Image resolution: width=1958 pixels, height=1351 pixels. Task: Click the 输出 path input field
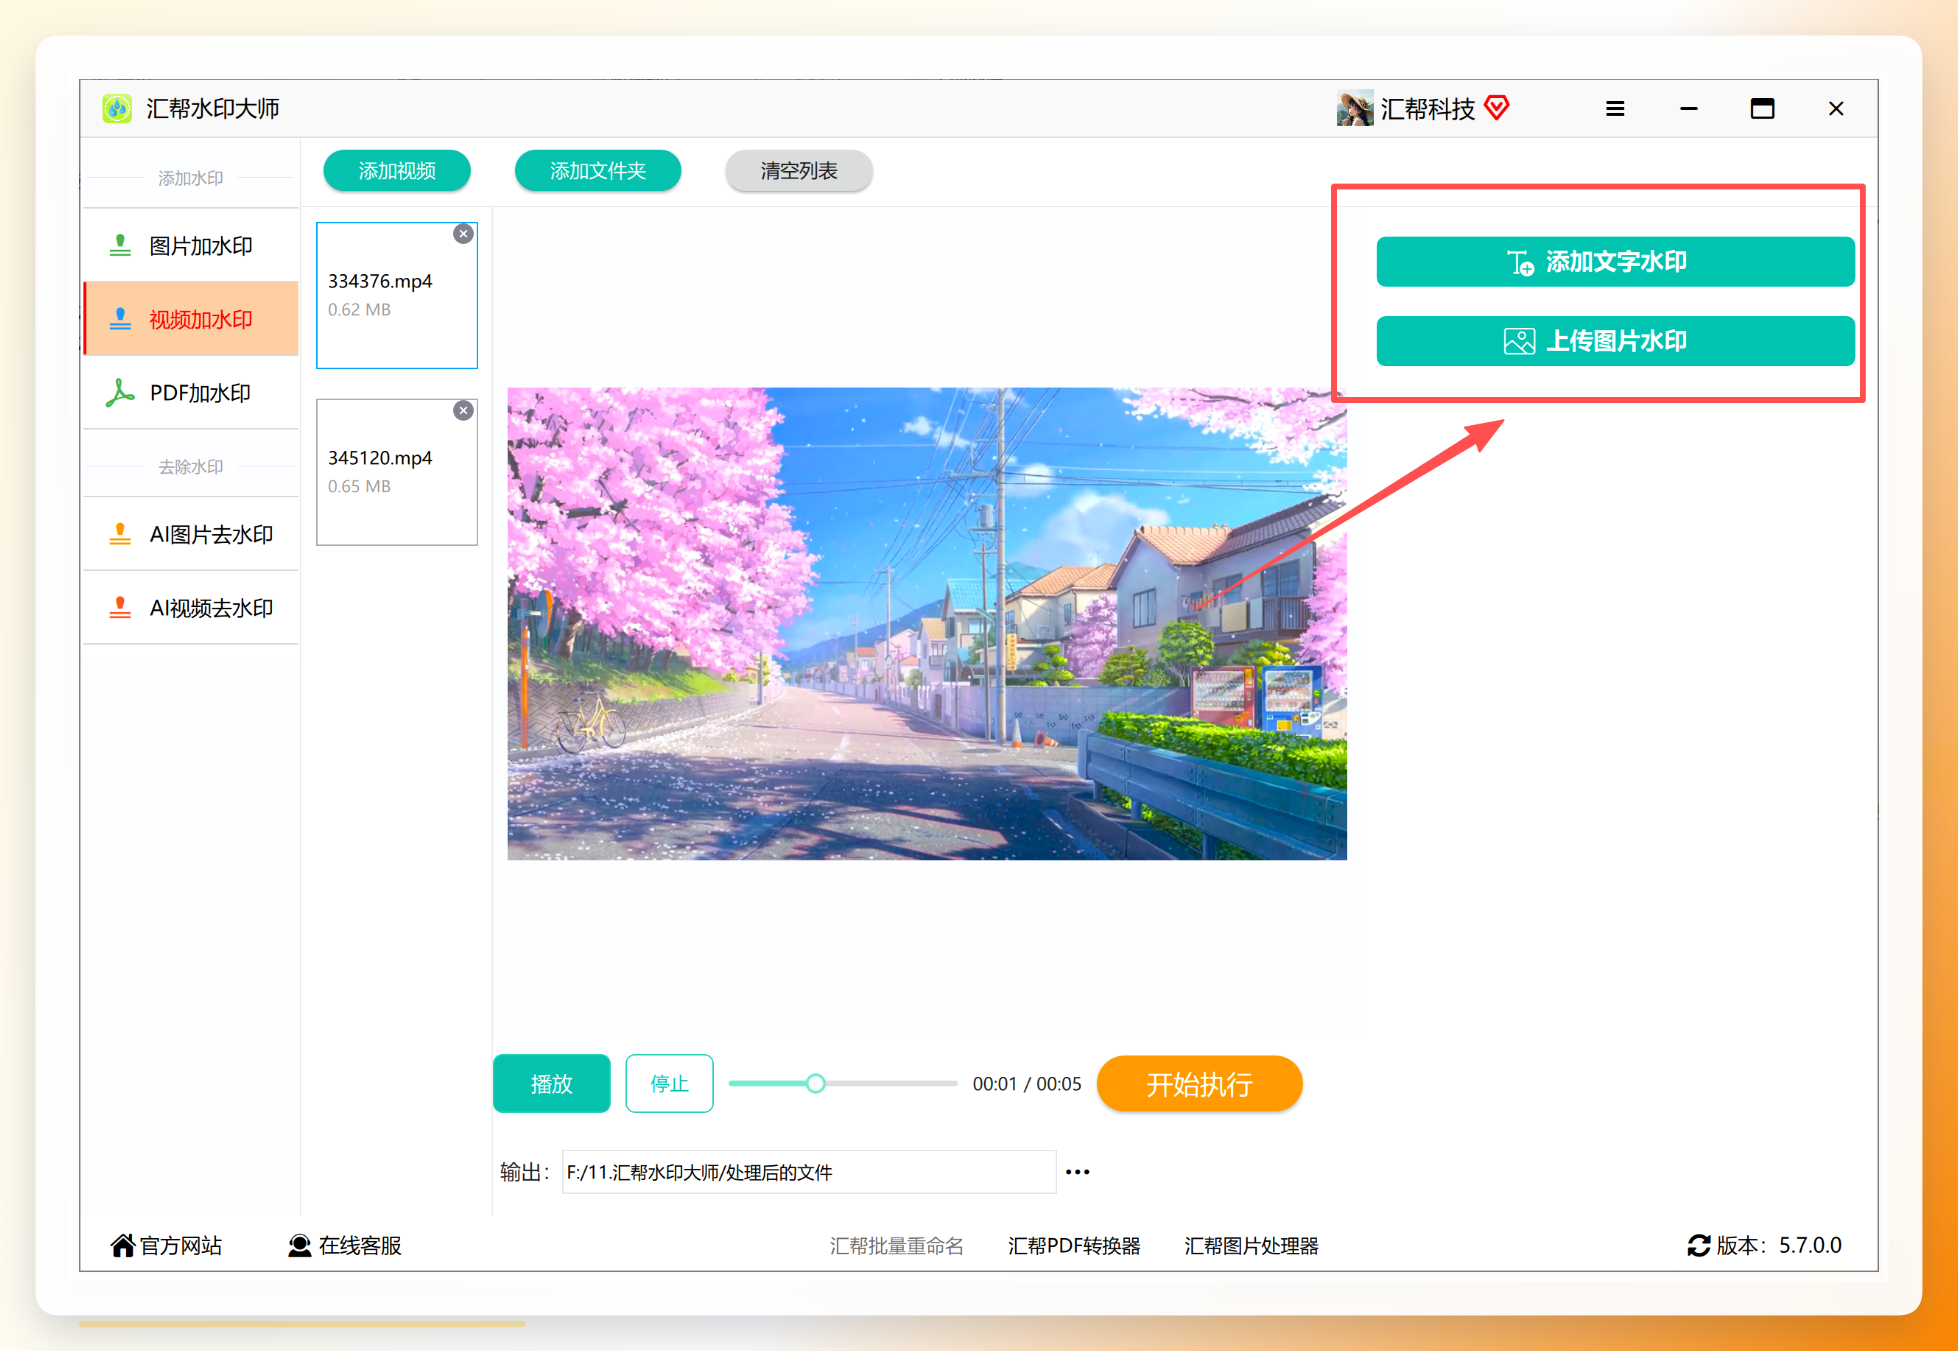[x=808, y=1172]
